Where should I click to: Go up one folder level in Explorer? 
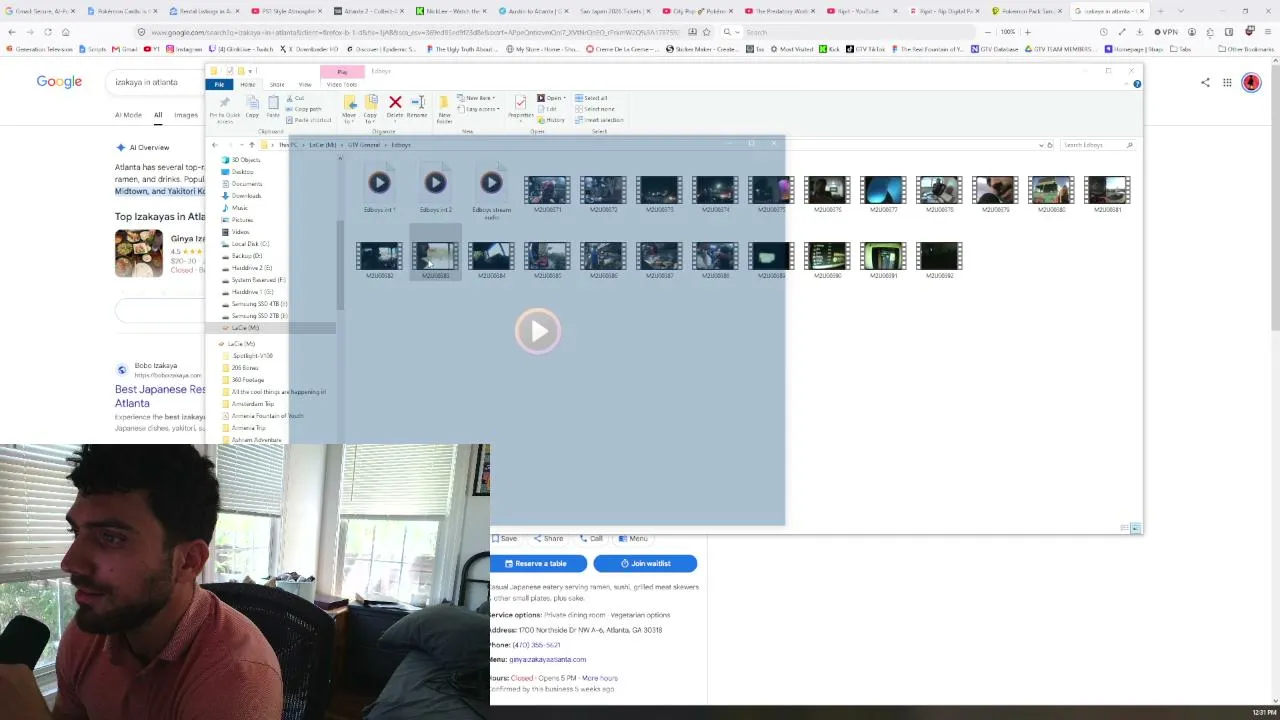click(x=252, y=145)
